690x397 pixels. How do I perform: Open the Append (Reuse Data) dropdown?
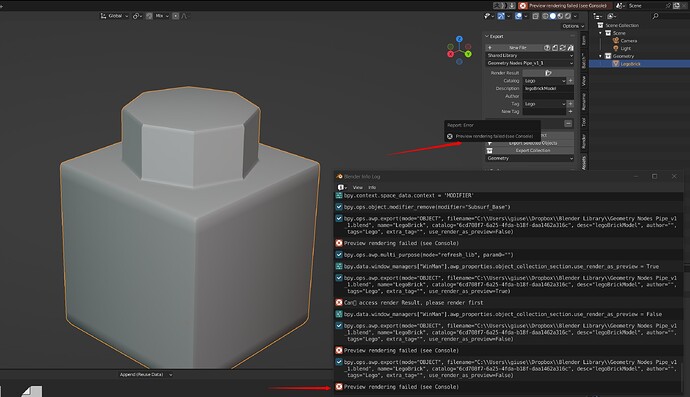[146, 375]
